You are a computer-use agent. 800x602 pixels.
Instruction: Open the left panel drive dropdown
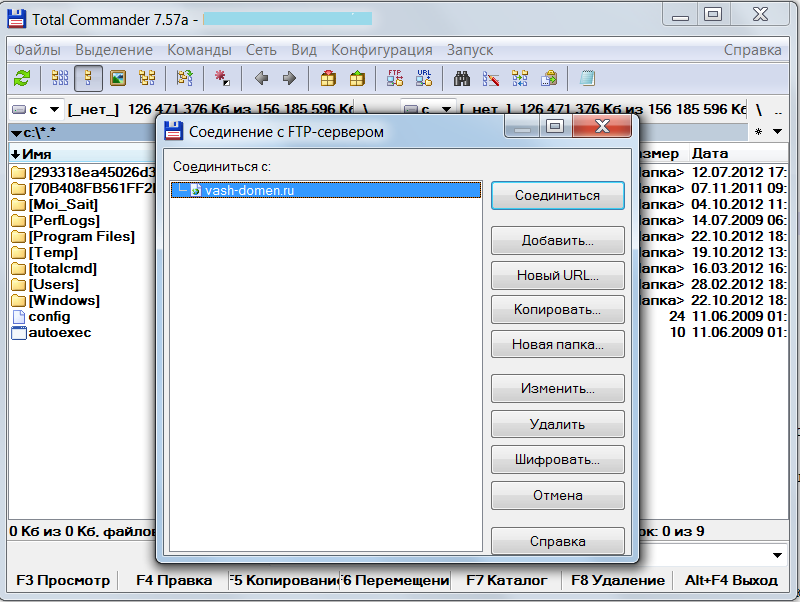pos(38,109)
